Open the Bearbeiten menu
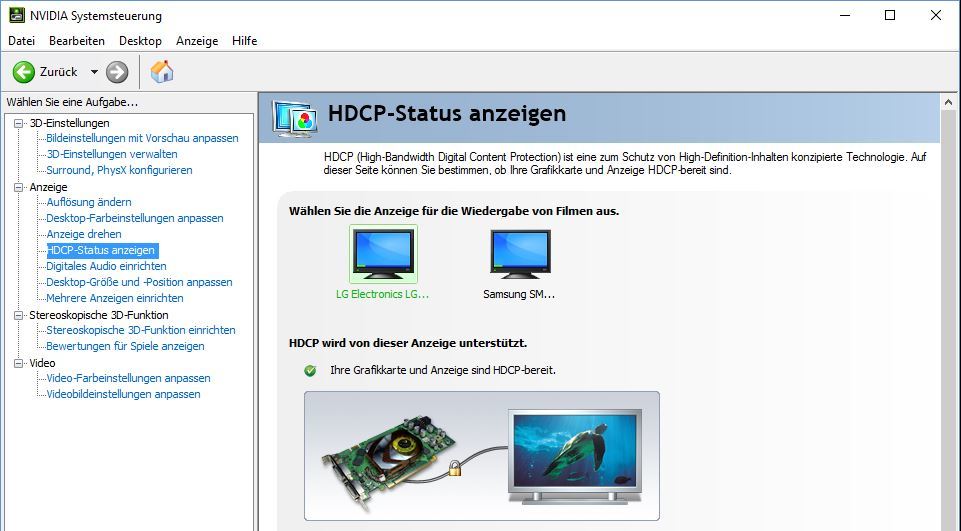Viewport: 961px width, 531px height. click(x=77, y=40)
